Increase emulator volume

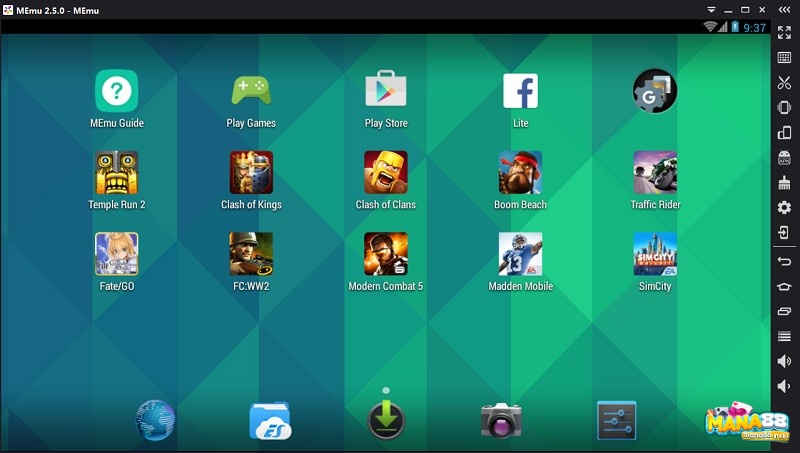click(x=784, y=361)
